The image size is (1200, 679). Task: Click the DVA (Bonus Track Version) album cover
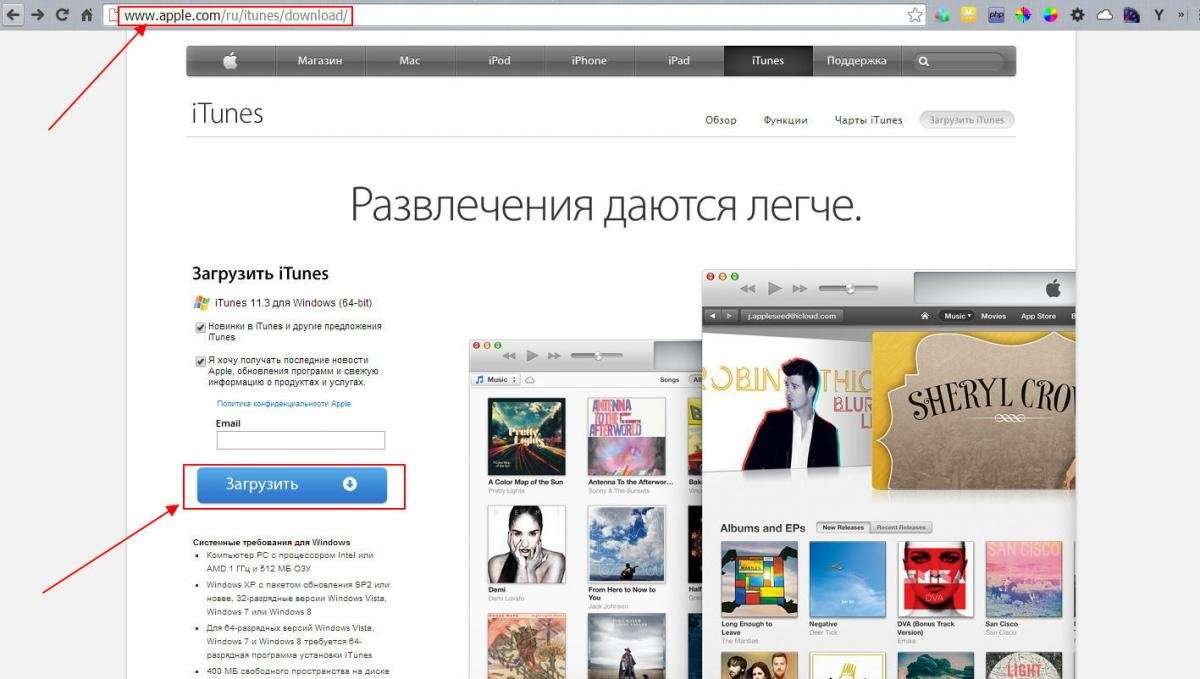click(936, 580)
